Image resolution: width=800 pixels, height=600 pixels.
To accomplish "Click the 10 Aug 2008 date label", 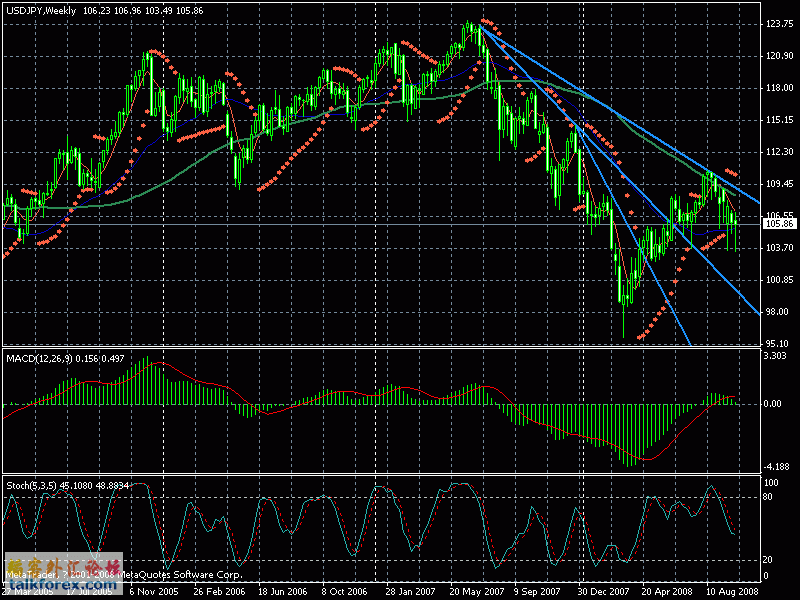I will click(733, 592).
